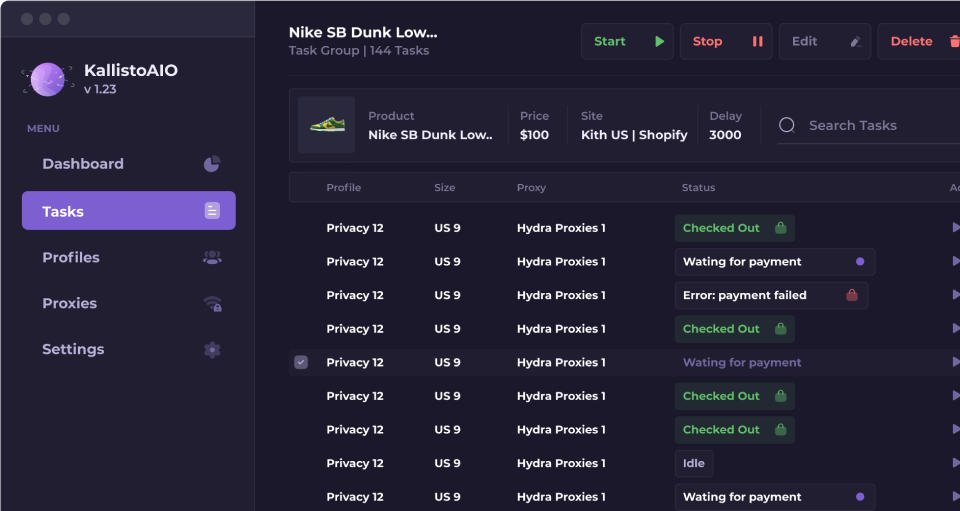Click the pencil icon in Edit

pyautogui.click(x=855, y=42)
